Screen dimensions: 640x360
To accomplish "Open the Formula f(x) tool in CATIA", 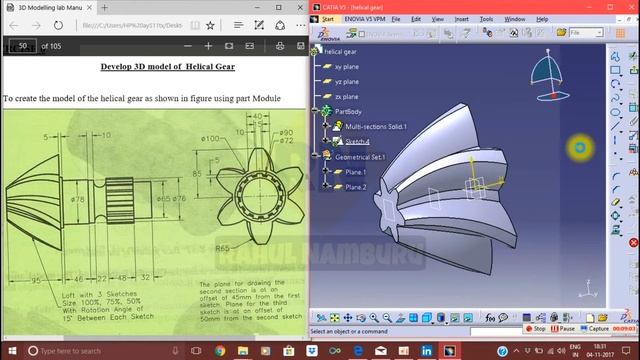I will (x=490, y=318).
